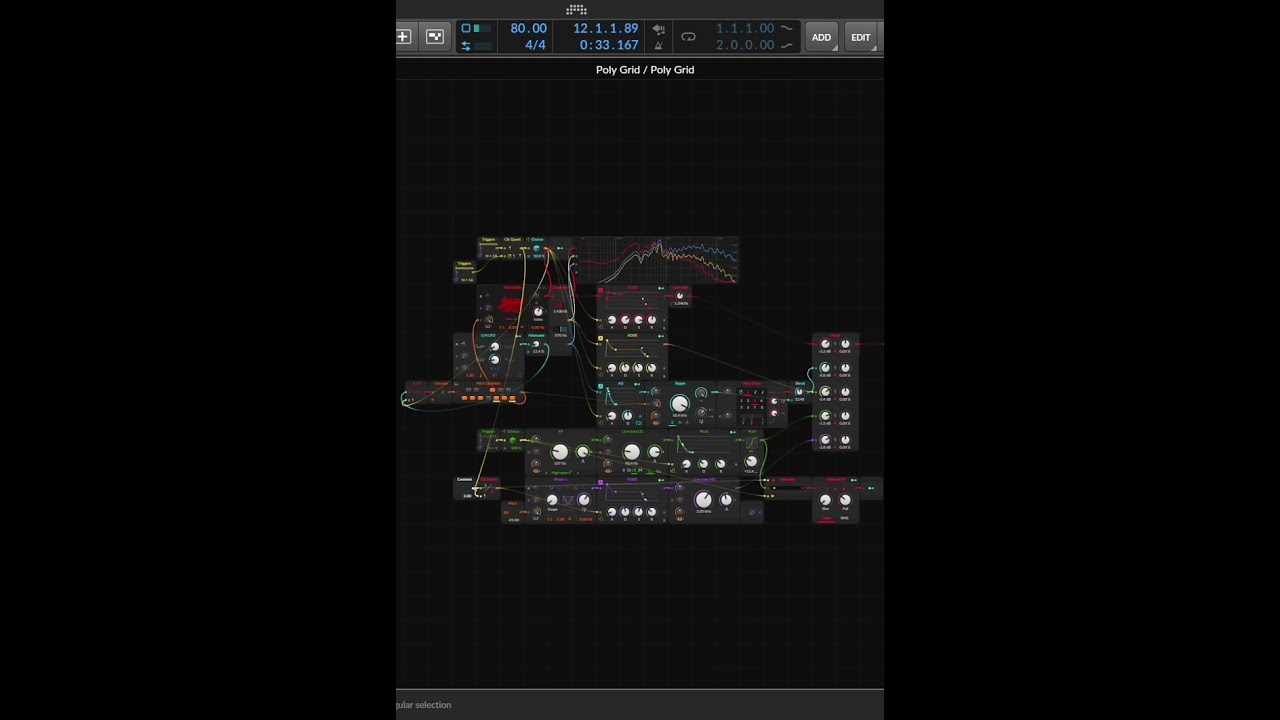Open the EDIT dropdown button

click(x=861, y=37)
